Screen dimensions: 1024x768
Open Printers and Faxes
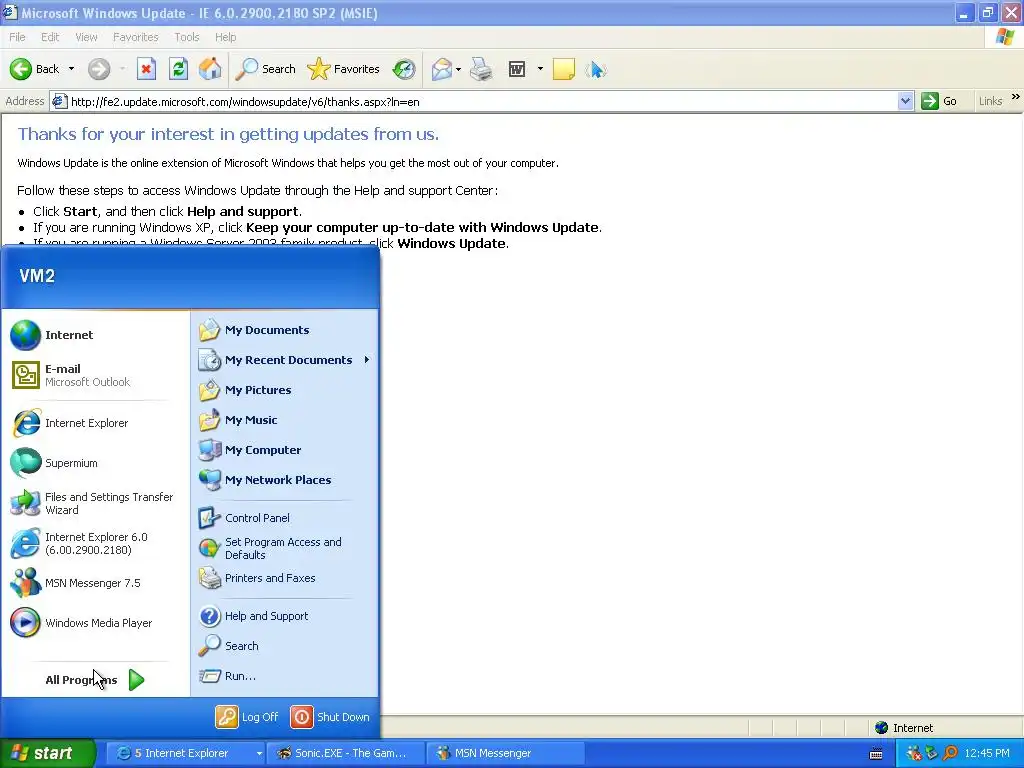pos(286,578)
